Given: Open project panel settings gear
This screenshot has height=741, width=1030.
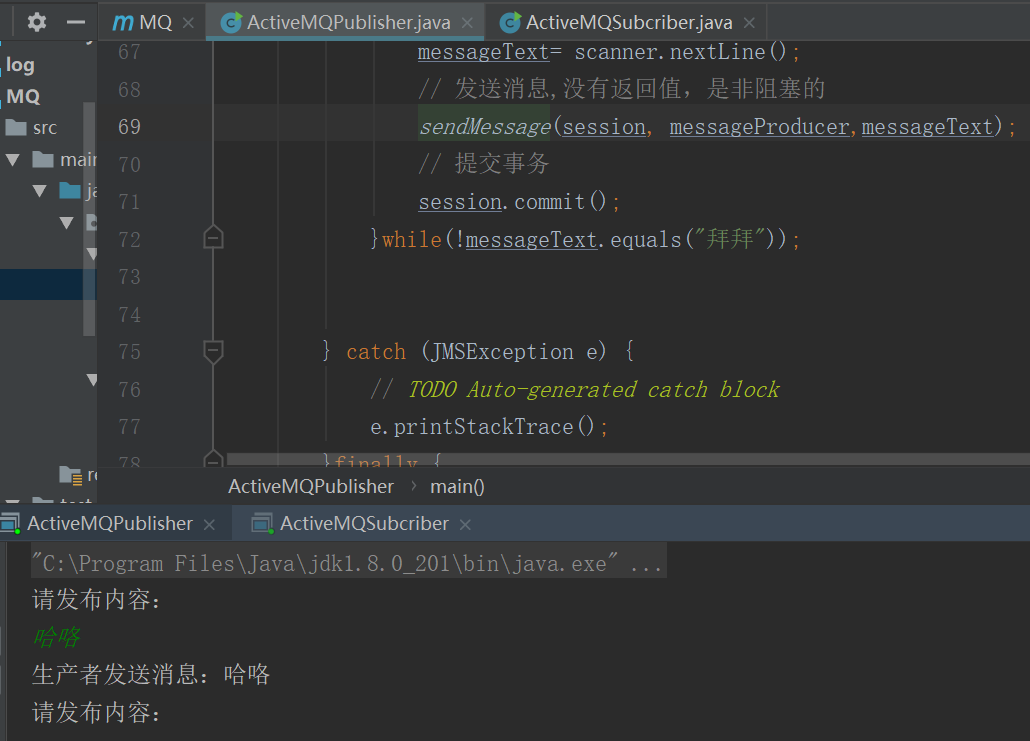Looking at the screenshot, I should (x=37, y=22).
